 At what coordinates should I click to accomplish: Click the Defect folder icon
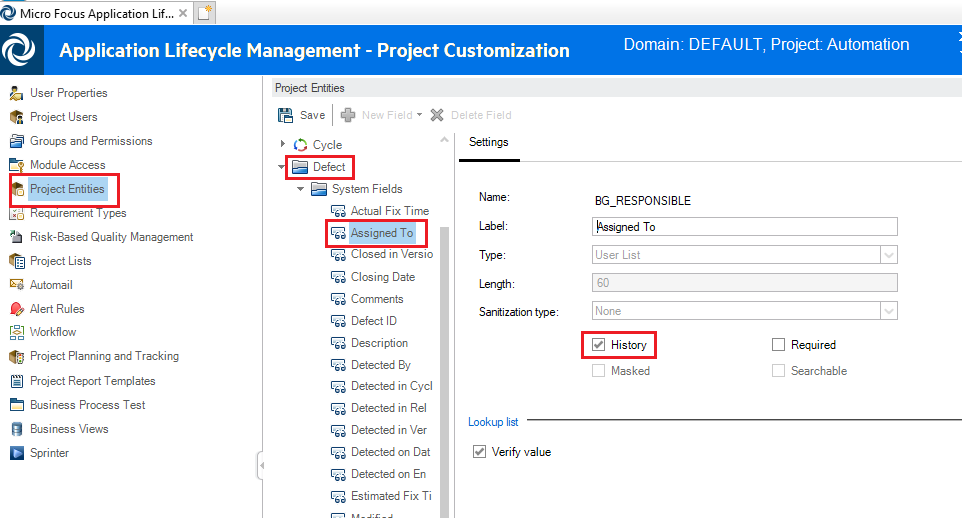300,167
